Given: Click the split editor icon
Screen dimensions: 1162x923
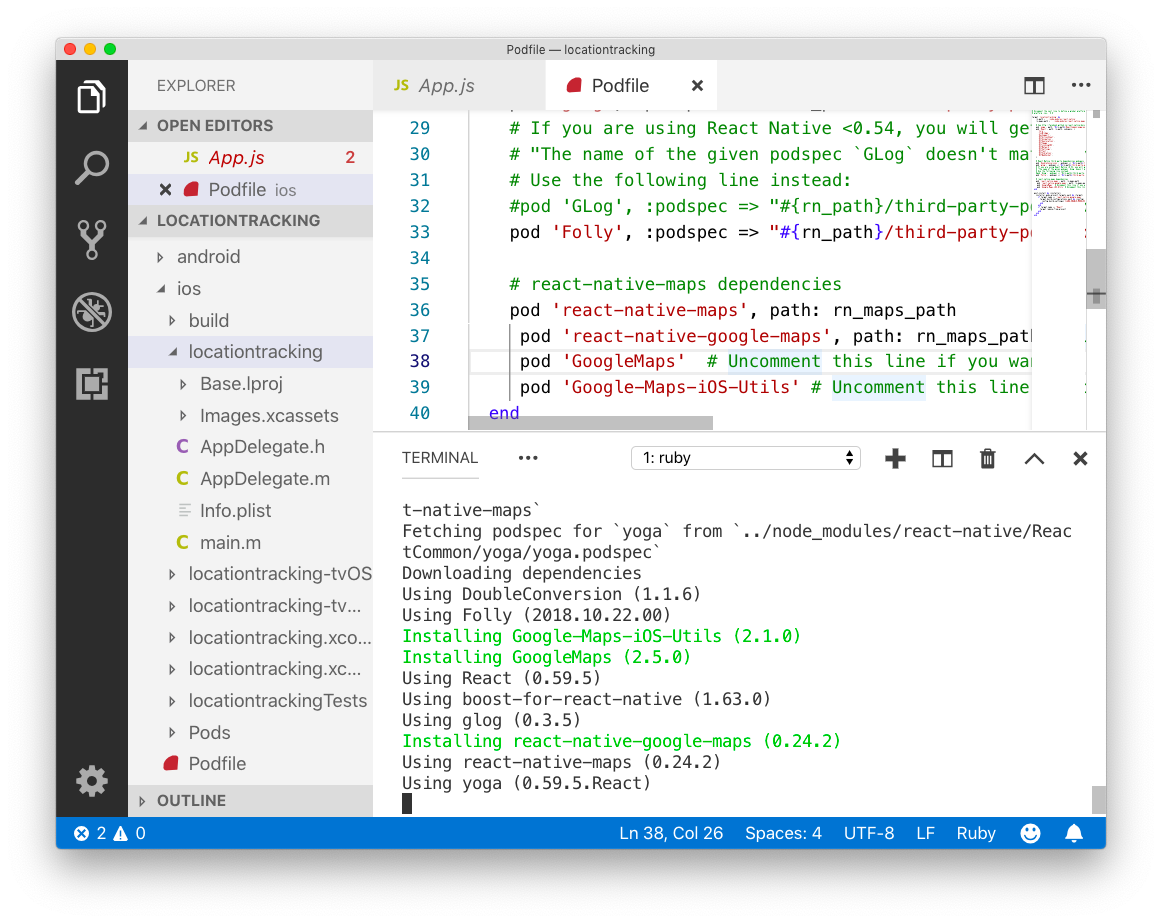Looking at the screenshot, I should [1034, 86].
